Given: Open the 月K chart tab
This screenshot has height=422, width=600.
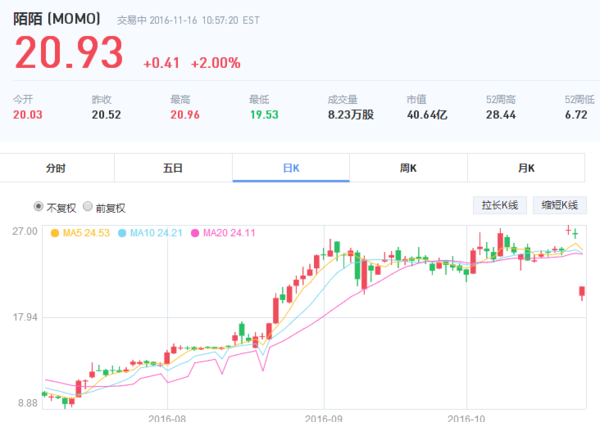Looking at the screenshot, I should pyautogui.click(x=526, y=168).
